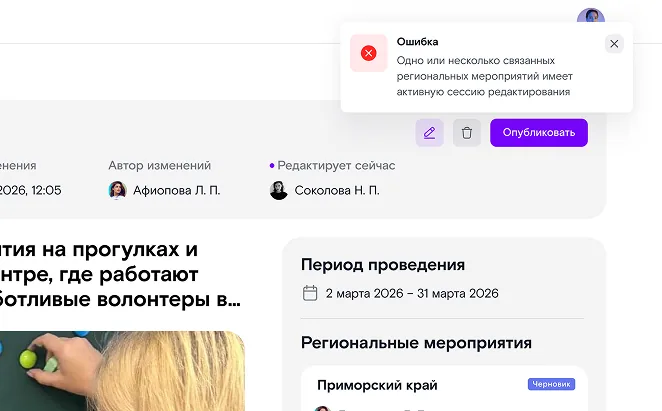
Task: Click the Черновик status badge
Action: click(551, 384)
